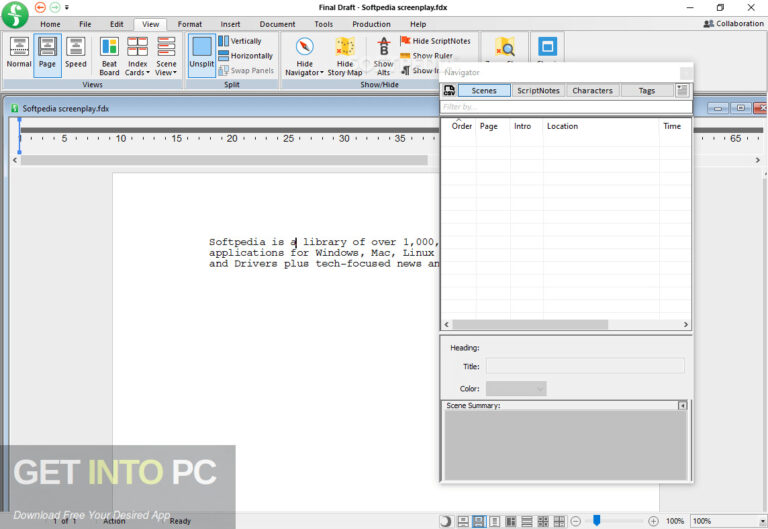Collapse the Scene Summary section
This screenshot has width=768, height=529.
(x=682, y=406)
